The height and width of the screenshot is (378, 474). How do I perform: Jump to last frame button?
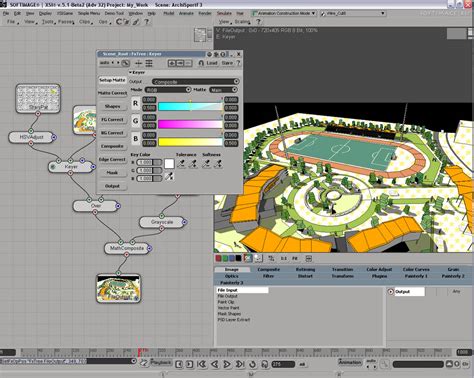click(x=240, y=364)
